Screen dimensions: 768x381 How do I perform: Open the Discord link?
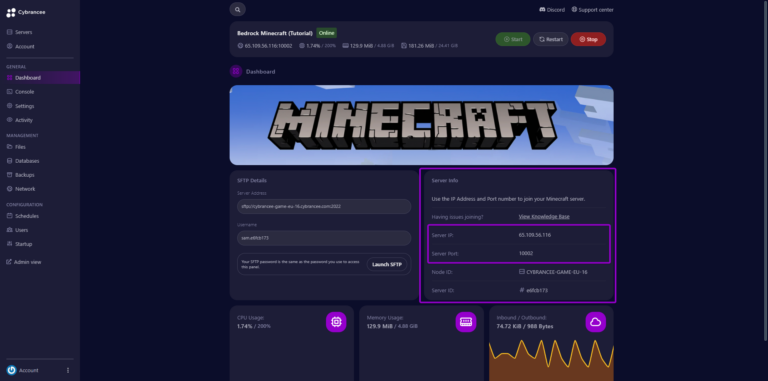click(x=552, y=10)
